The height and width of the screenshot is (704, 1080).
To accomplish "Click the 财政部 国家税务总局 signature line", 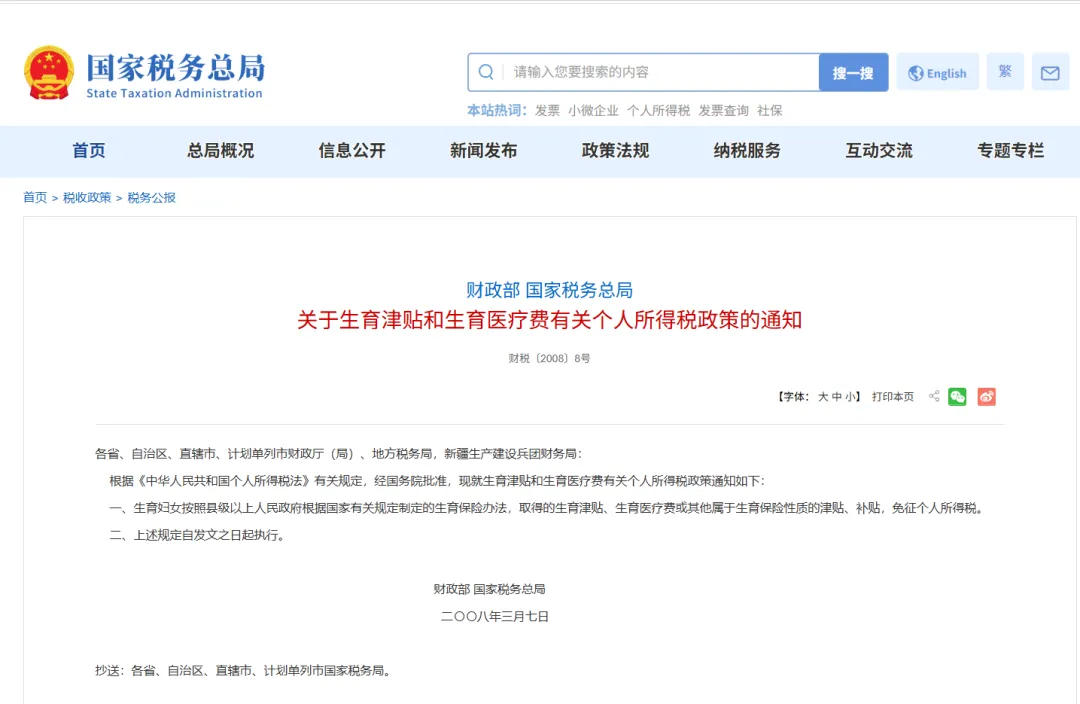I will pos(490,589).
